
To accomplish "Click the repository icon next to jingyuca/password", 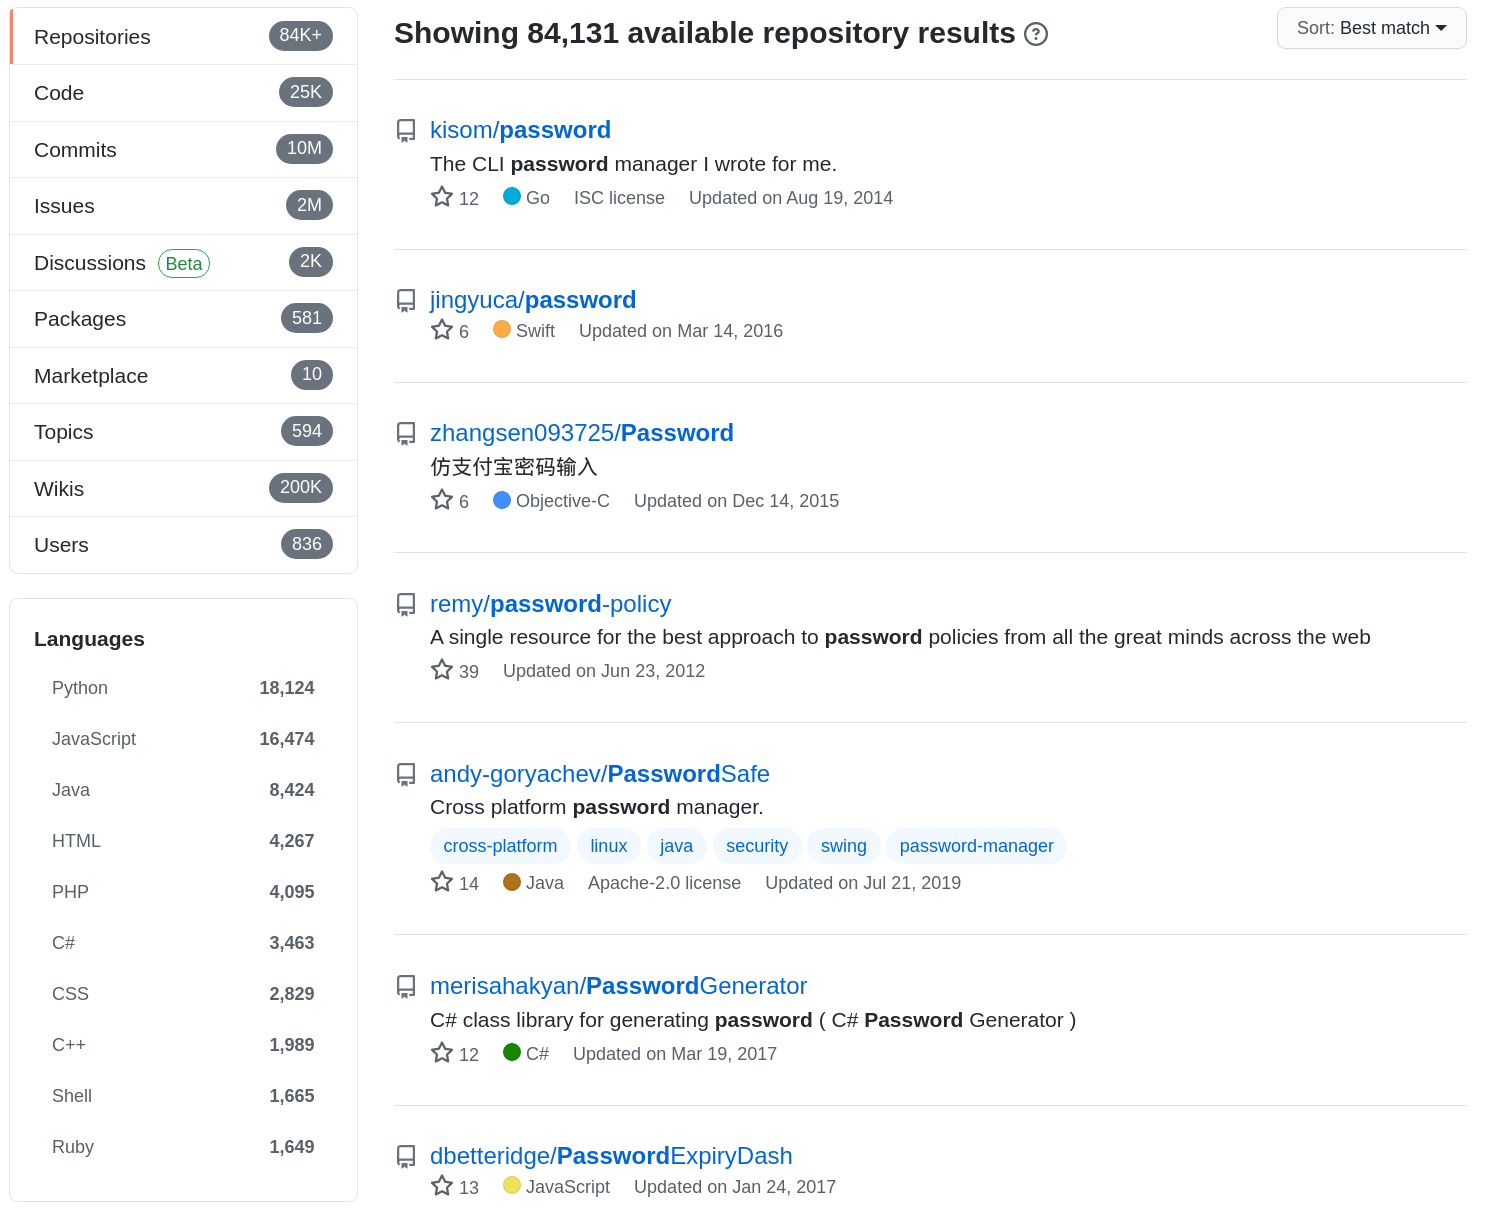I will 406,301.
